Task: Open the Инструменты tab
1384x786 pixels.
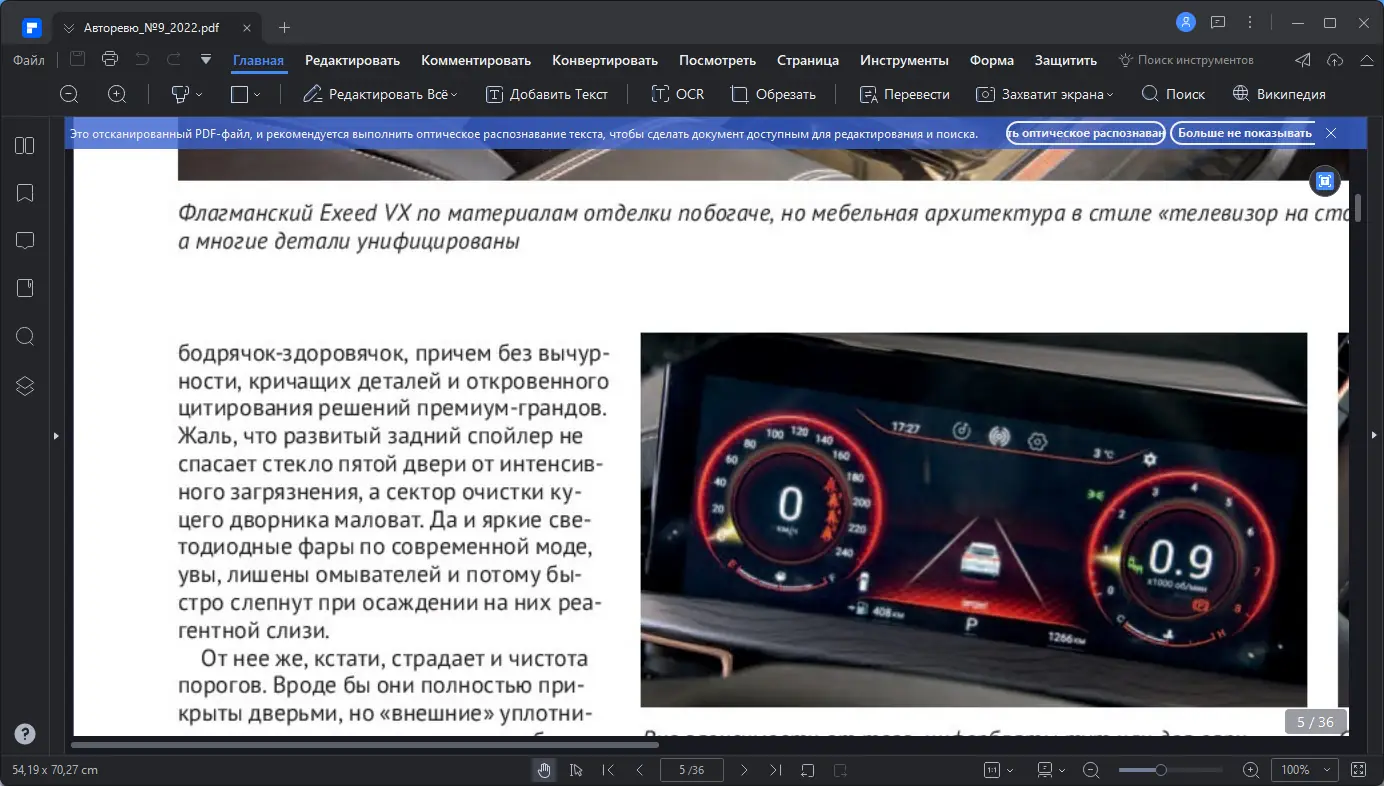Action: tap(904, 60)
